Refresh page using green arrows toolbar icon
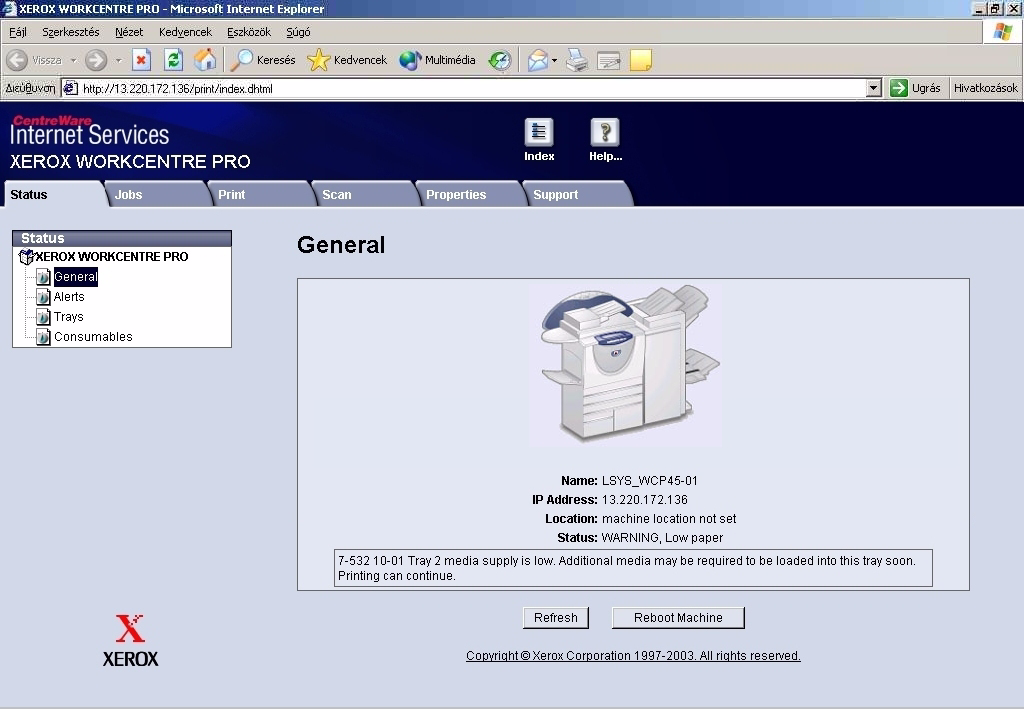 click(173, 60)
